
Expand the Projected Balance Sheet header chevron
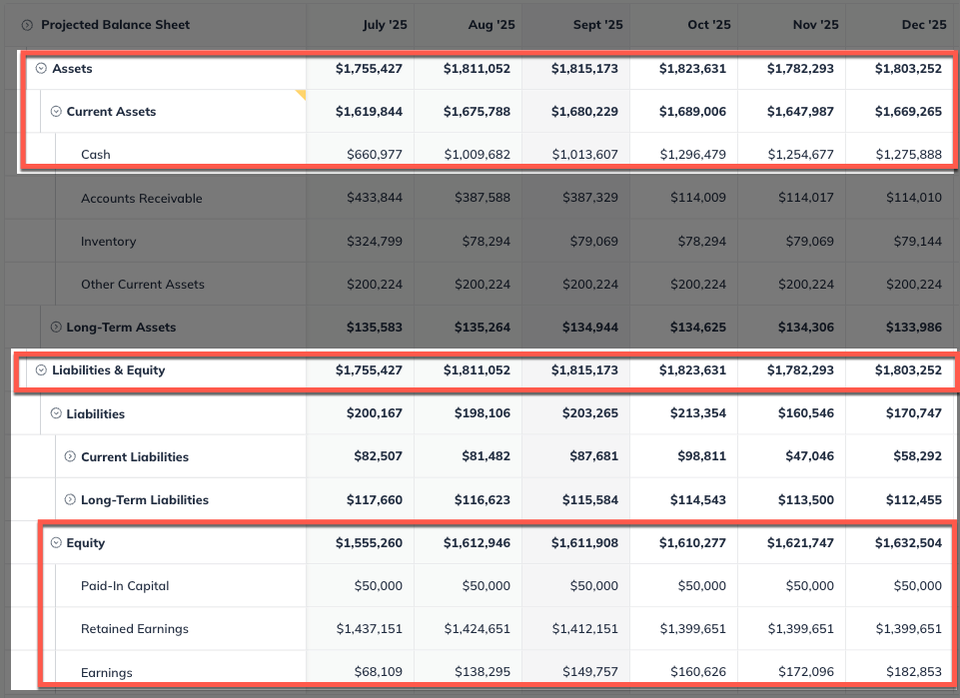tap(27, 25)
